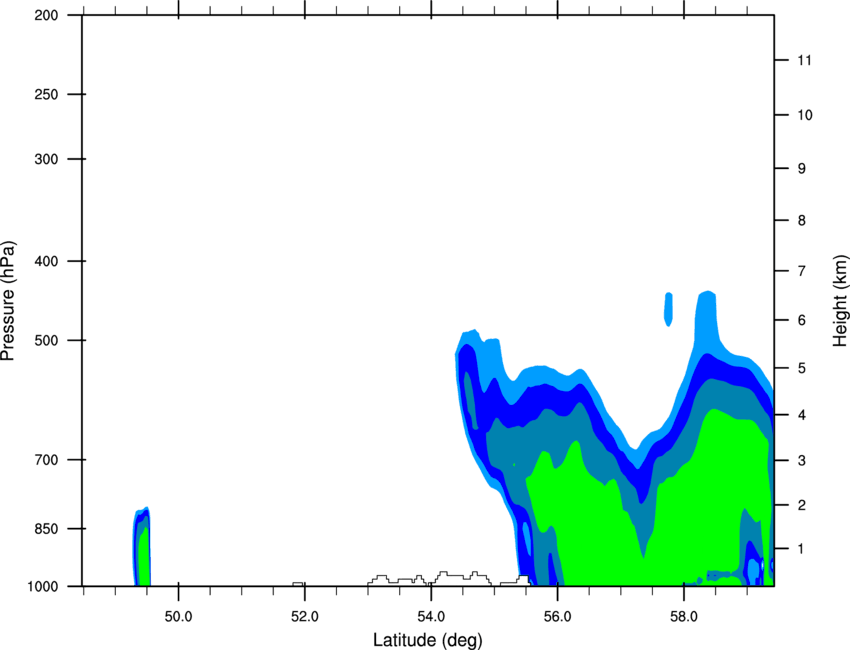Screen dimensions: 850x650
Task: Click height tick label 9
Action: [802, 169]
